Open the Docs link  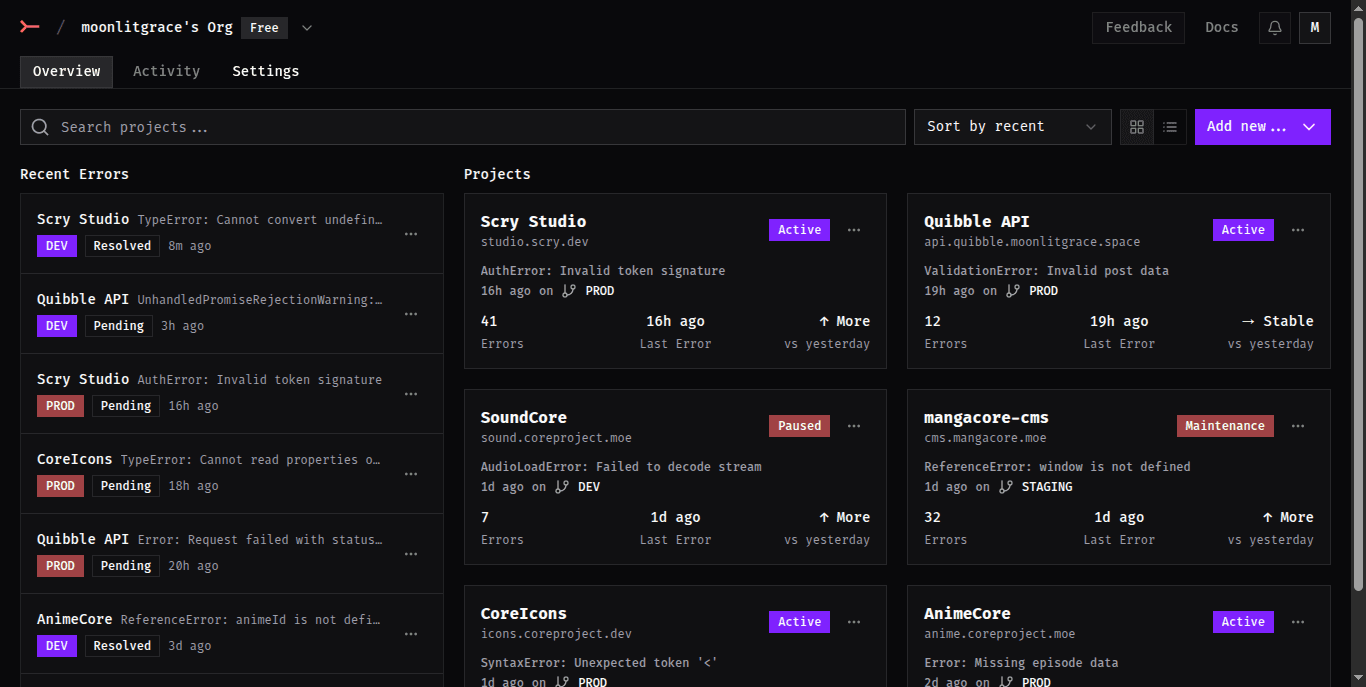click(x=1222, y=28)
